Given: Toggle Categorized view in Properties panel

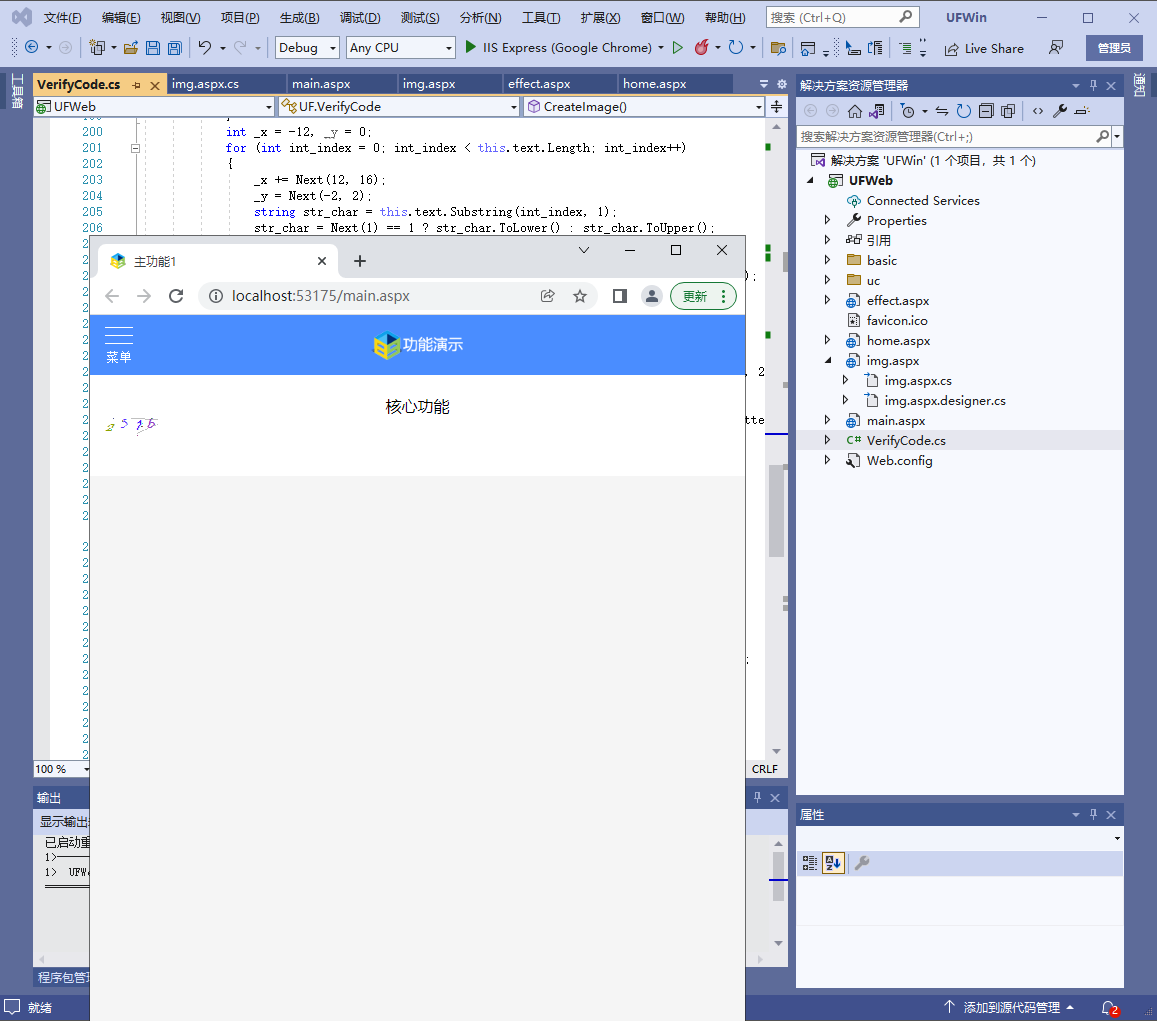Looking at the screenshot, I should [x=809, y=862].
